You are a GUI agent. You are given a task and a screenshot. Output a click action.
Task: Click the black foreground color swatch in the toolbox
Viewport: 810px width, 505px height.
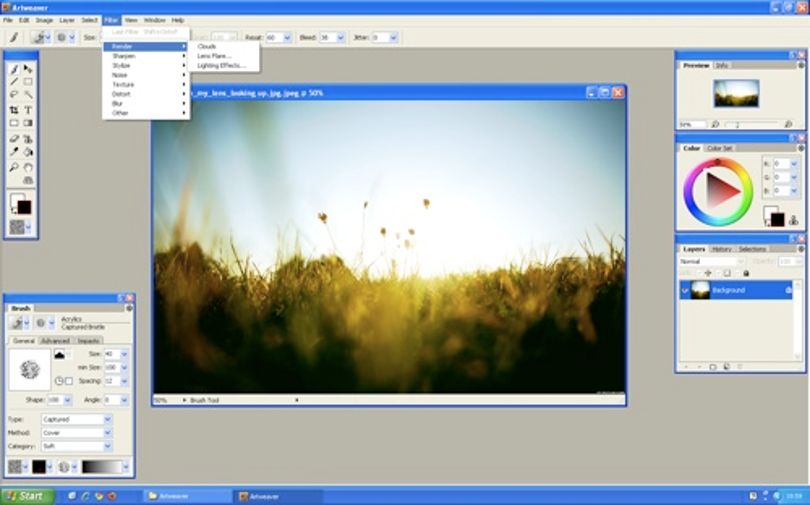tap(24, 208)
